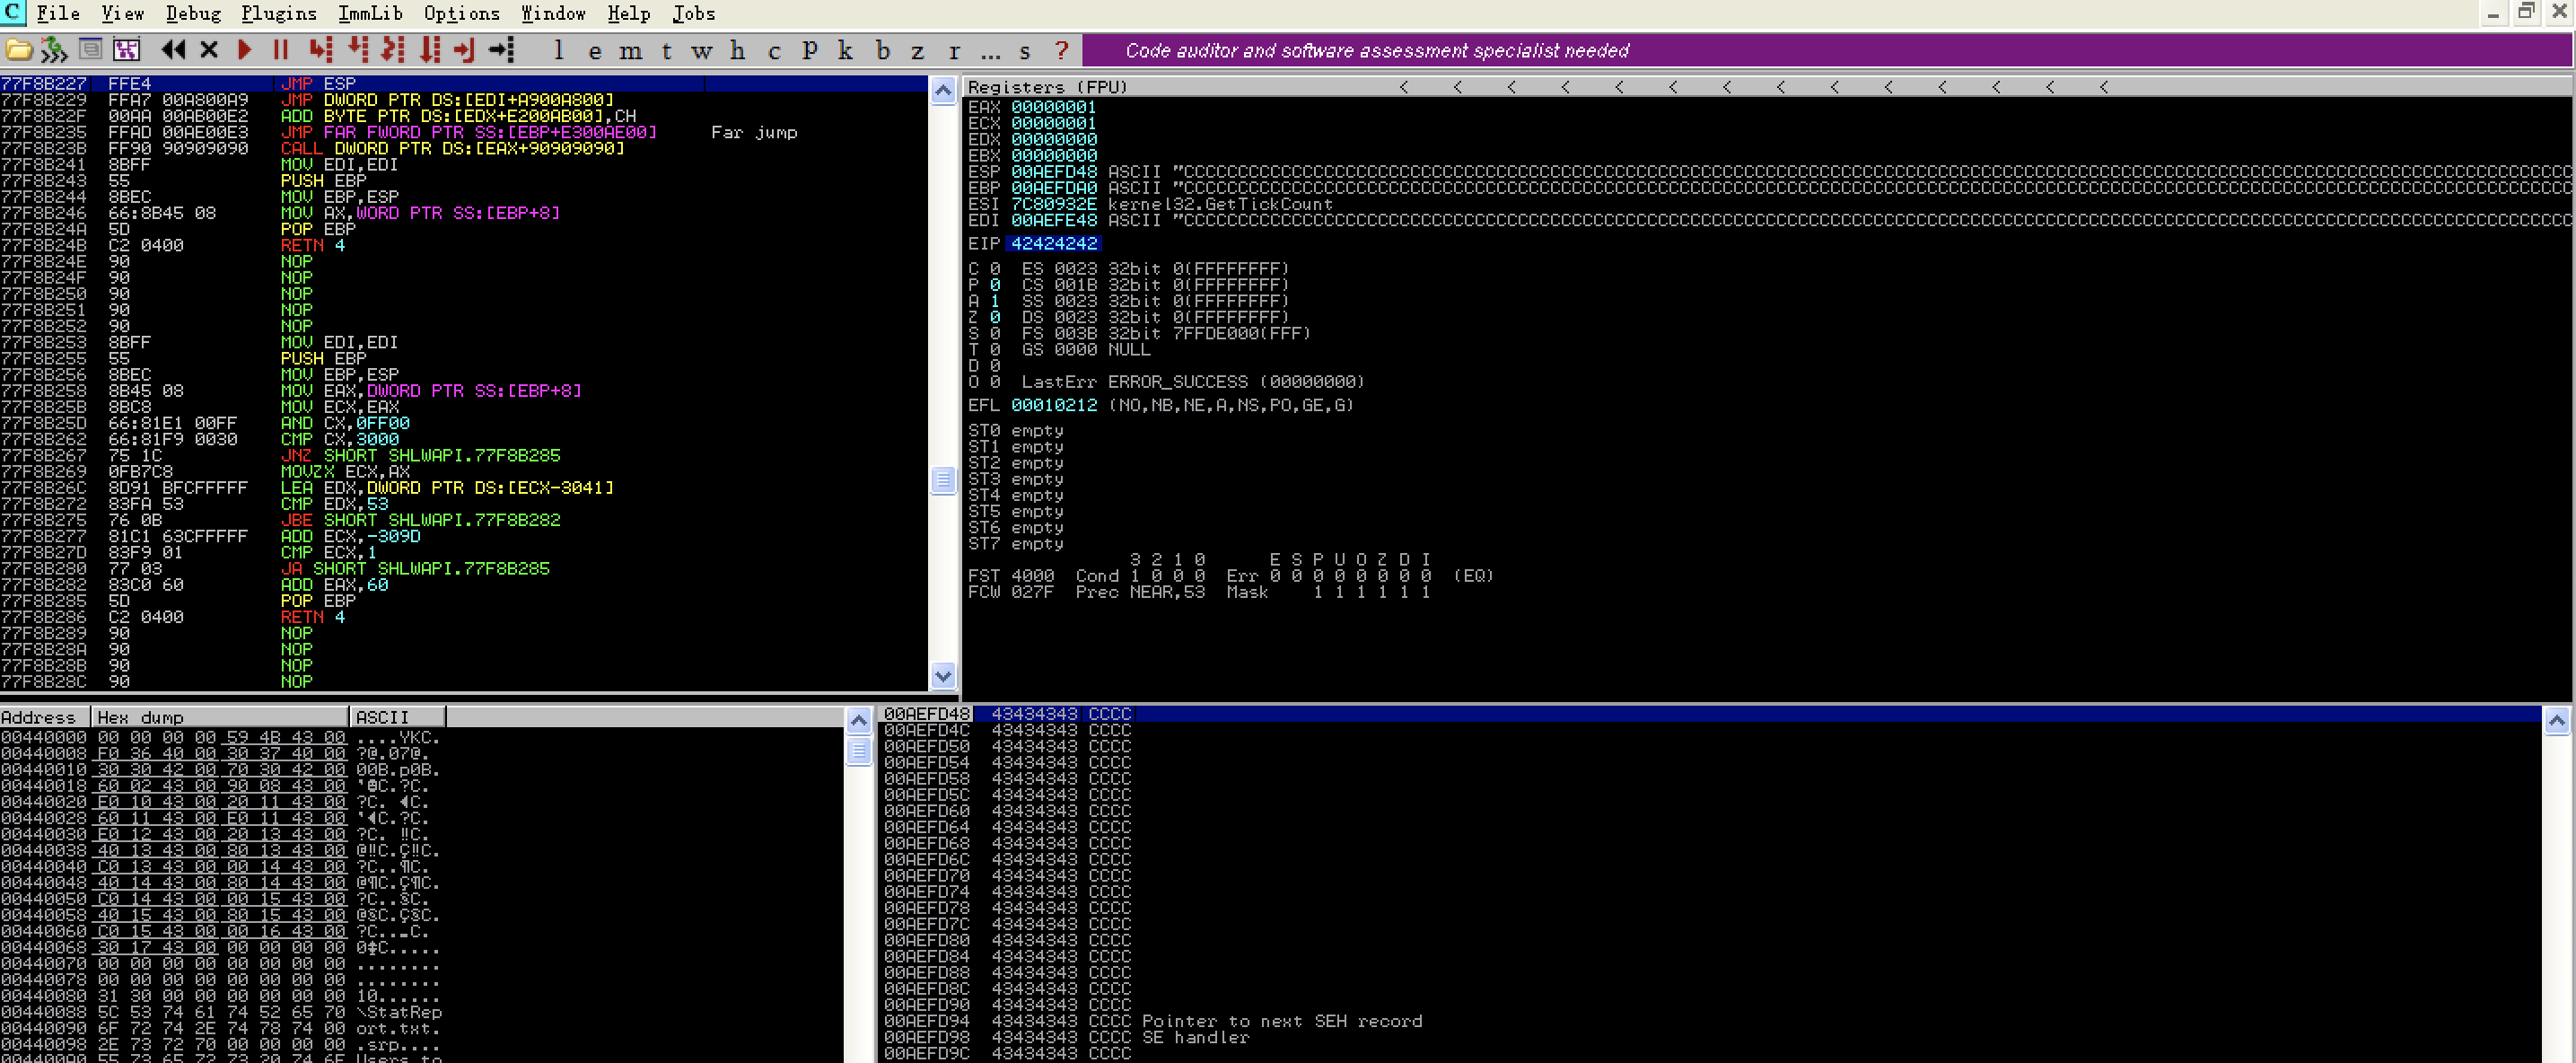Select 'Pointer to next SEH record' stack row
2576x1063 pixels.
tap(1710, 1021)
